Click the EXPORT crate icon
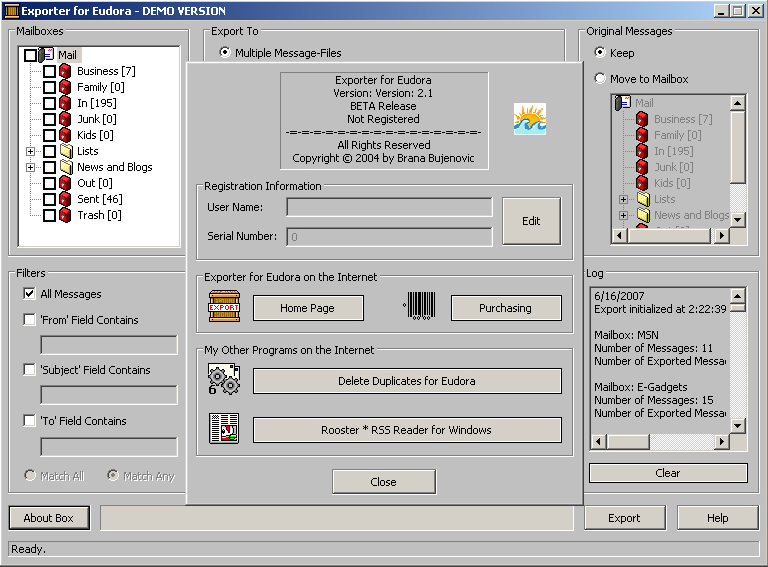768x567 pixels. (x=224, y=307)
